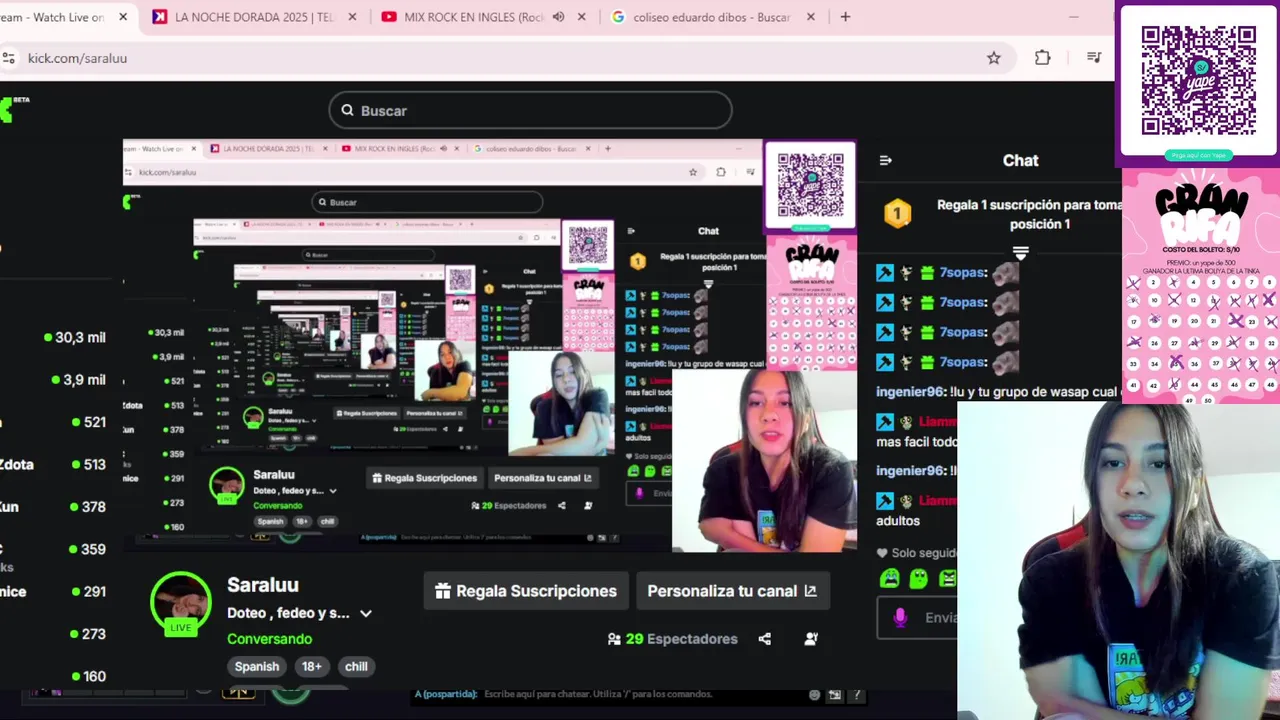Mute the MIX ROCK EN INGLES tab audio

tap(558, 17)
